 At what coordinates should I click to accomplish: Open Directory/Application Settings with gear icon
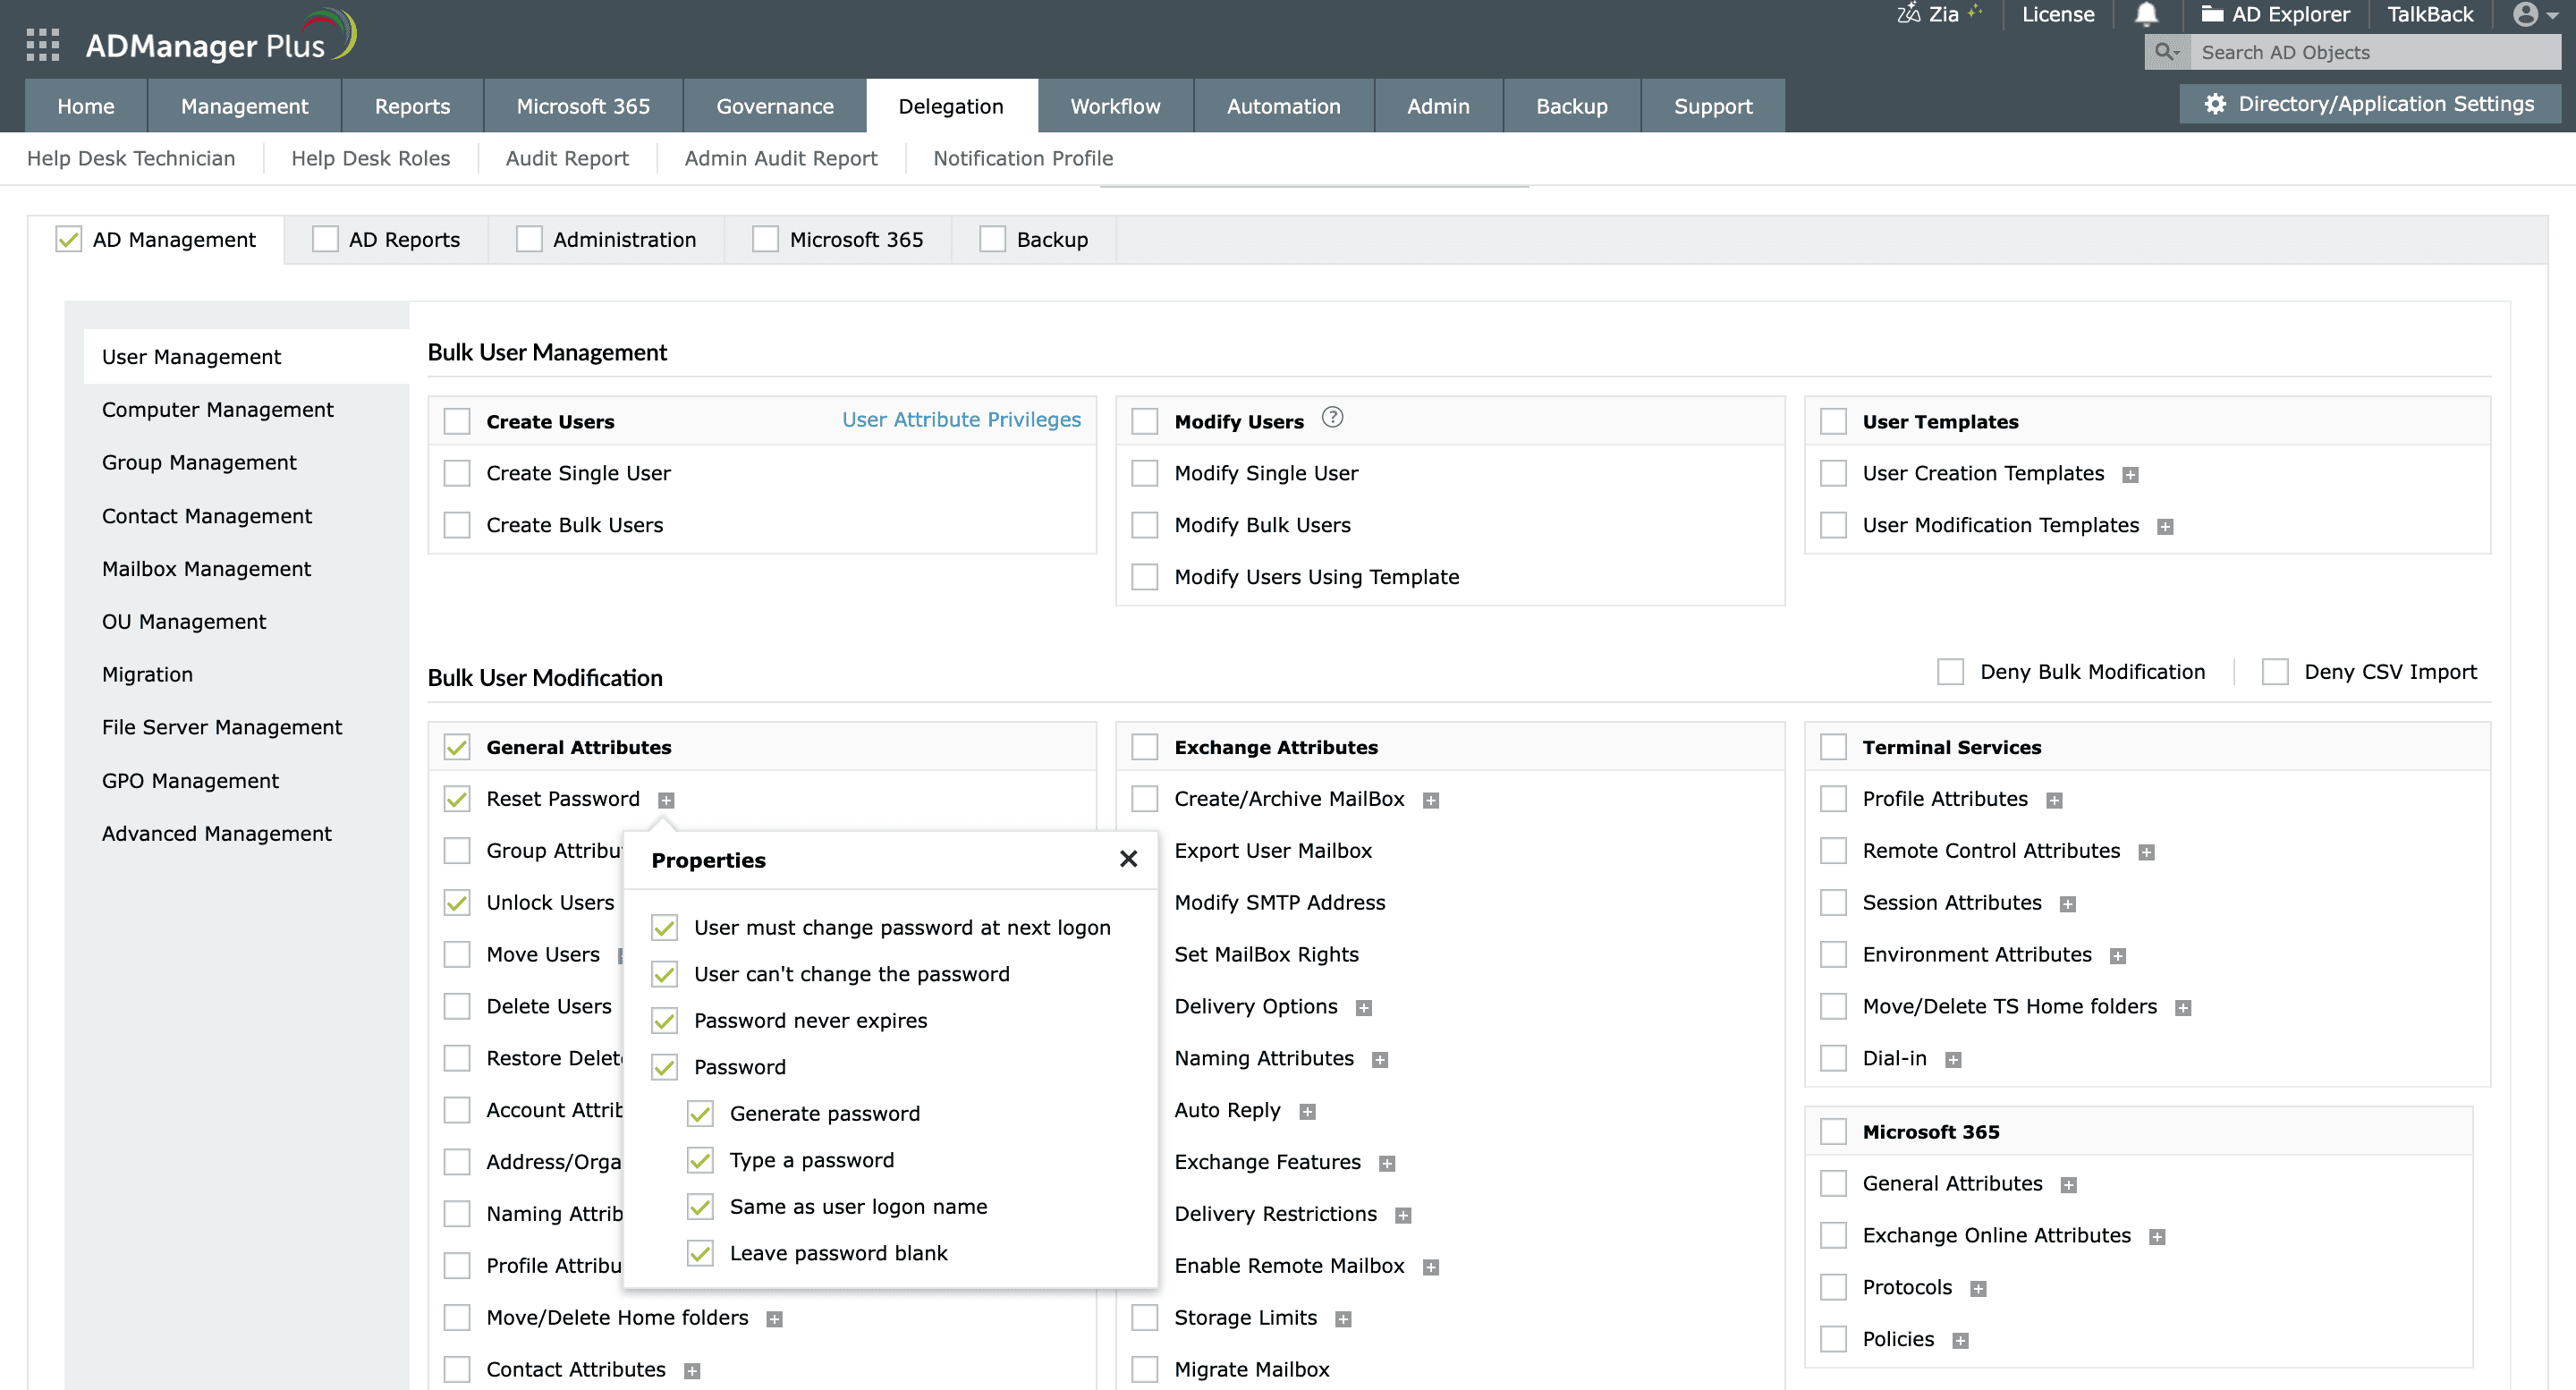coord(2369,103)
